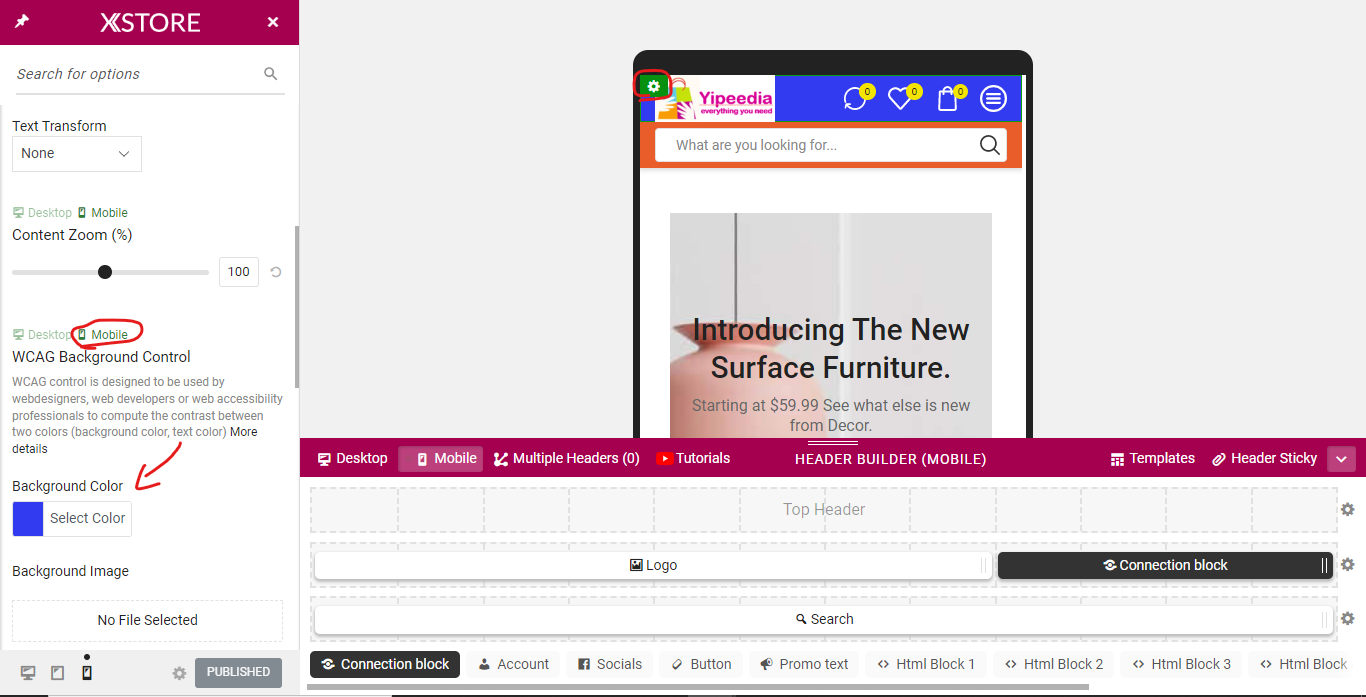Pick the Html Block 2 element
Screen dimensions: 1366x697
[x=1054, y=664]
